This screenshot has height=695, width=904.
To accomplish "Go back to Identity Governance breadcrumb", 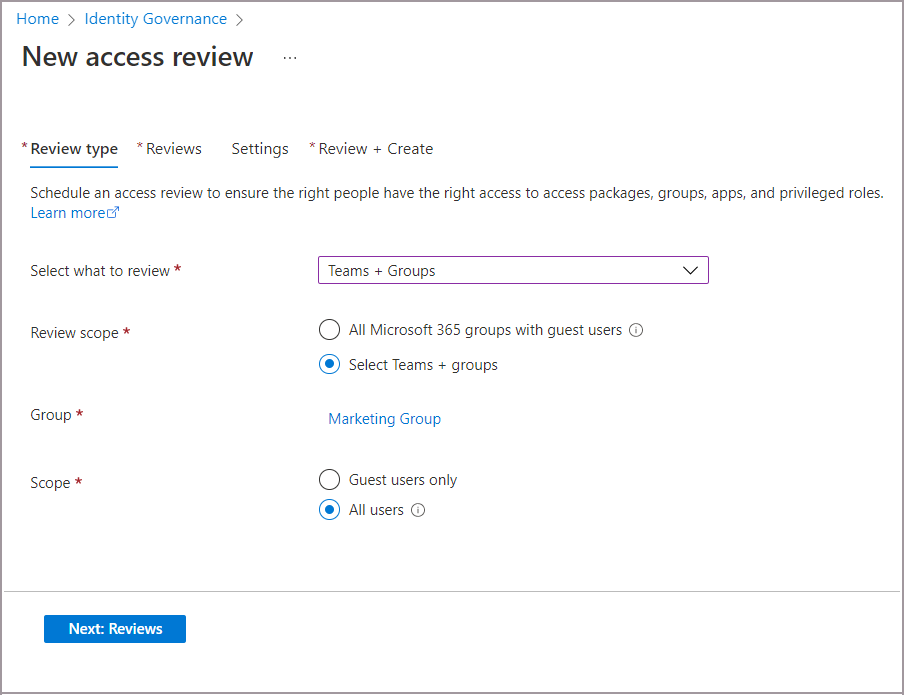I will click(x=155, y=19).
